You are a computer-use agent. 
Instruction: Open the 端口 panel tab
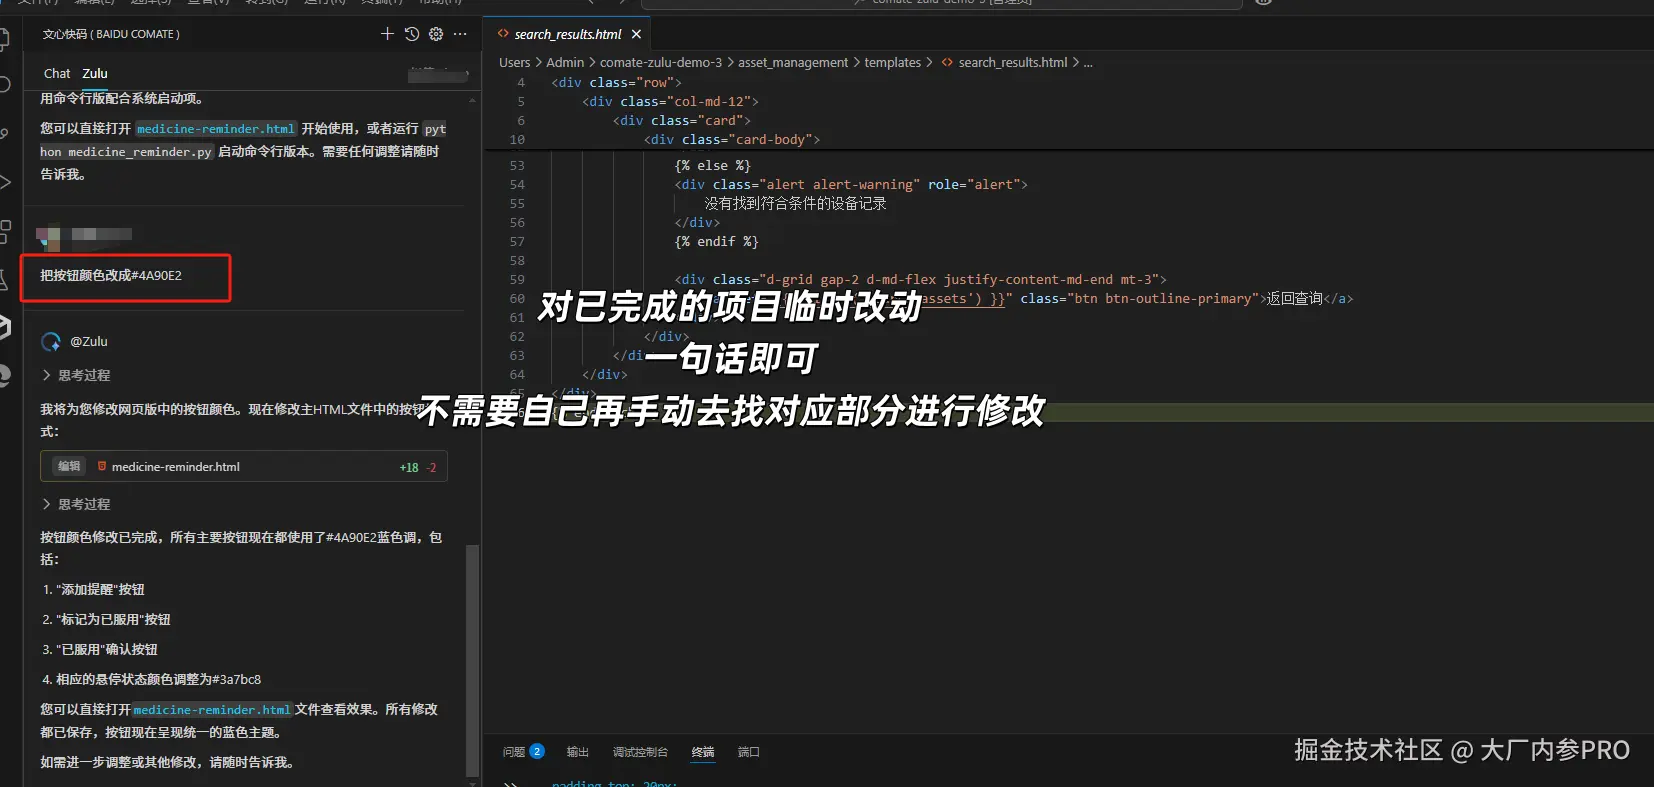[x=749, y=752]
